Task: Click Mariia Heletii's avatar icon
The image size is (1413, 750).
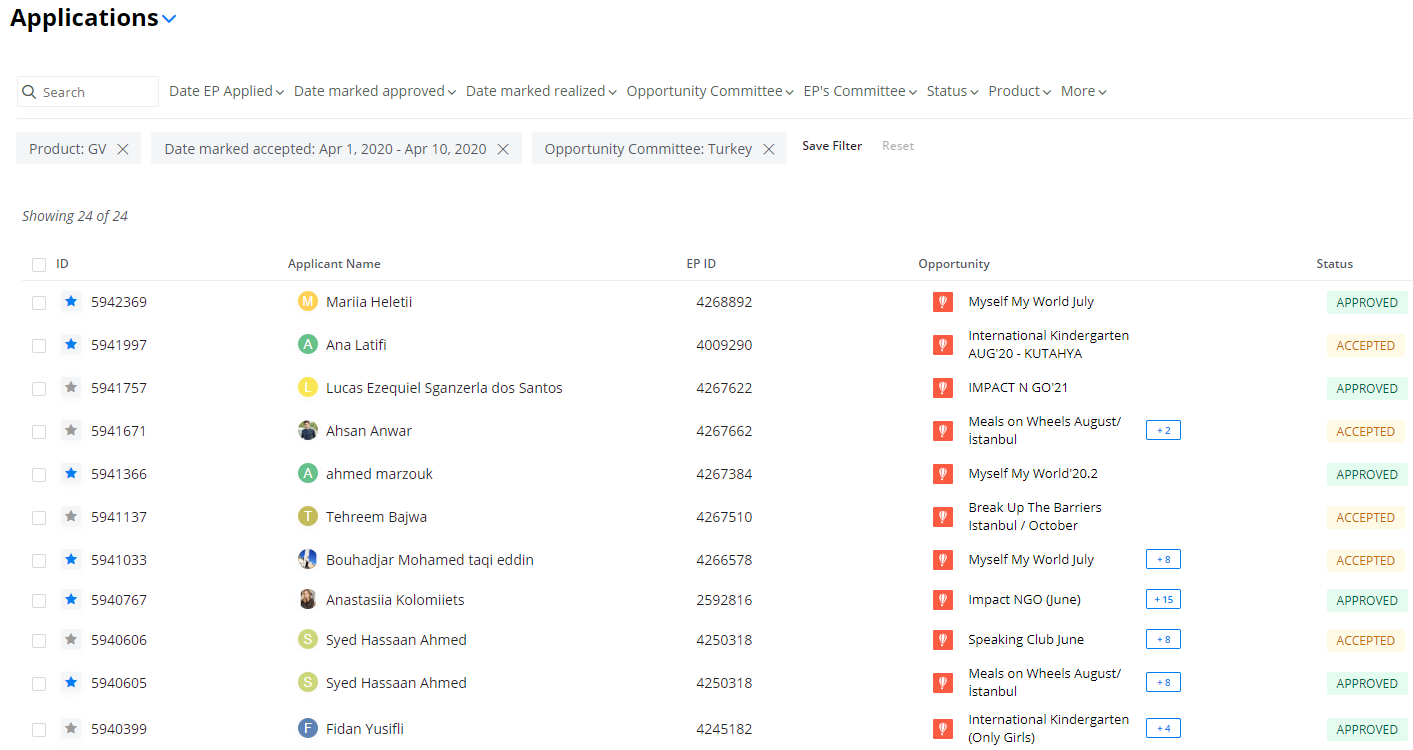Action: (x=308, y=301)
